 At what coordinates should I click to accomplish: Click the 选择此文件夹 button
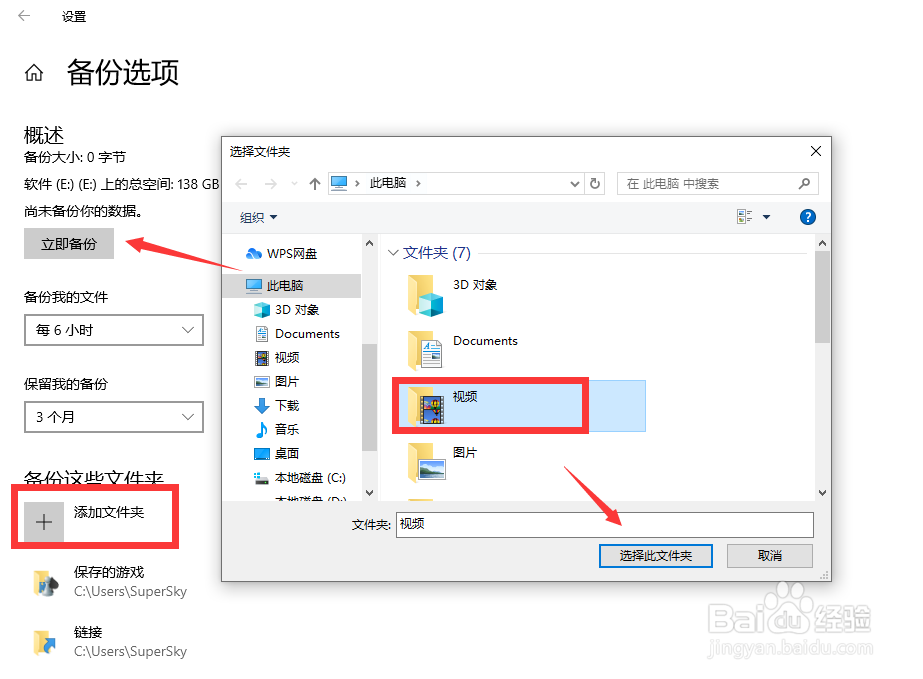pyautogui.click(x=656, y=556)
